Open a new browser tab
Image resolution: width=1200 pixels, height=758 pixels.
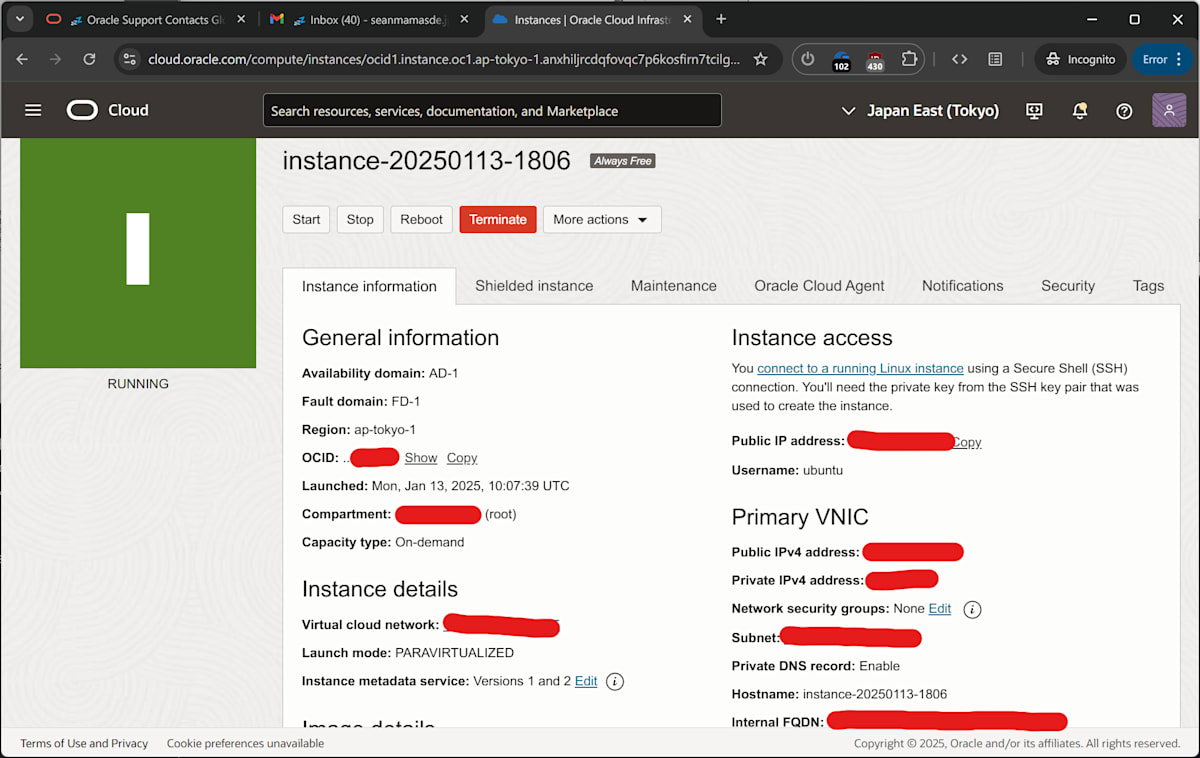click(x=721, y=19)
